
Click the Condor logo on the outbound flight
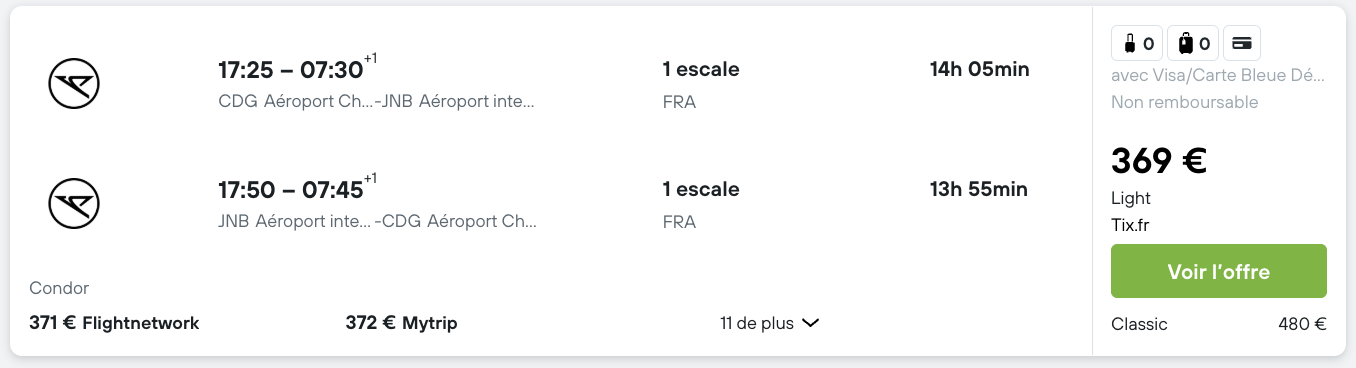(x=75, y=84)
